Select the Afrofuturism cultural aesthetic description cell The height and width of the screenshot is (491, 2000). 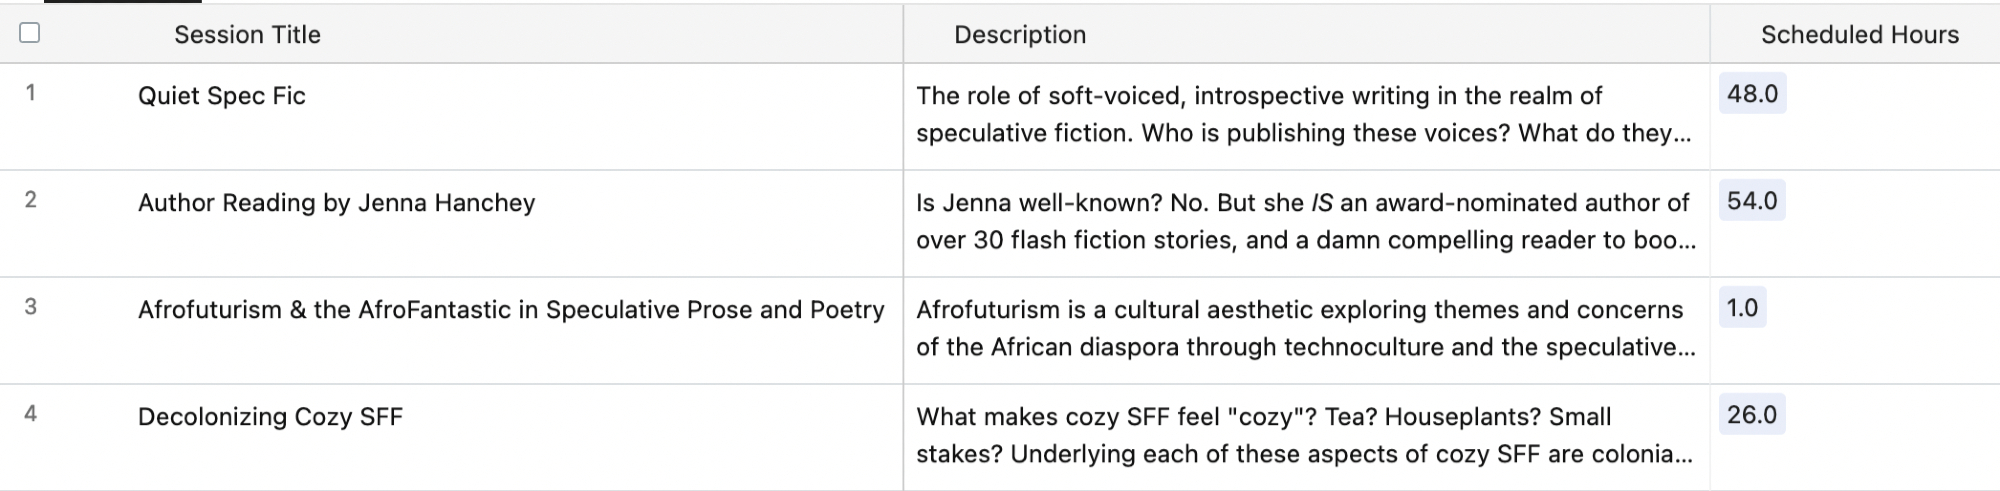point(1304,329)
